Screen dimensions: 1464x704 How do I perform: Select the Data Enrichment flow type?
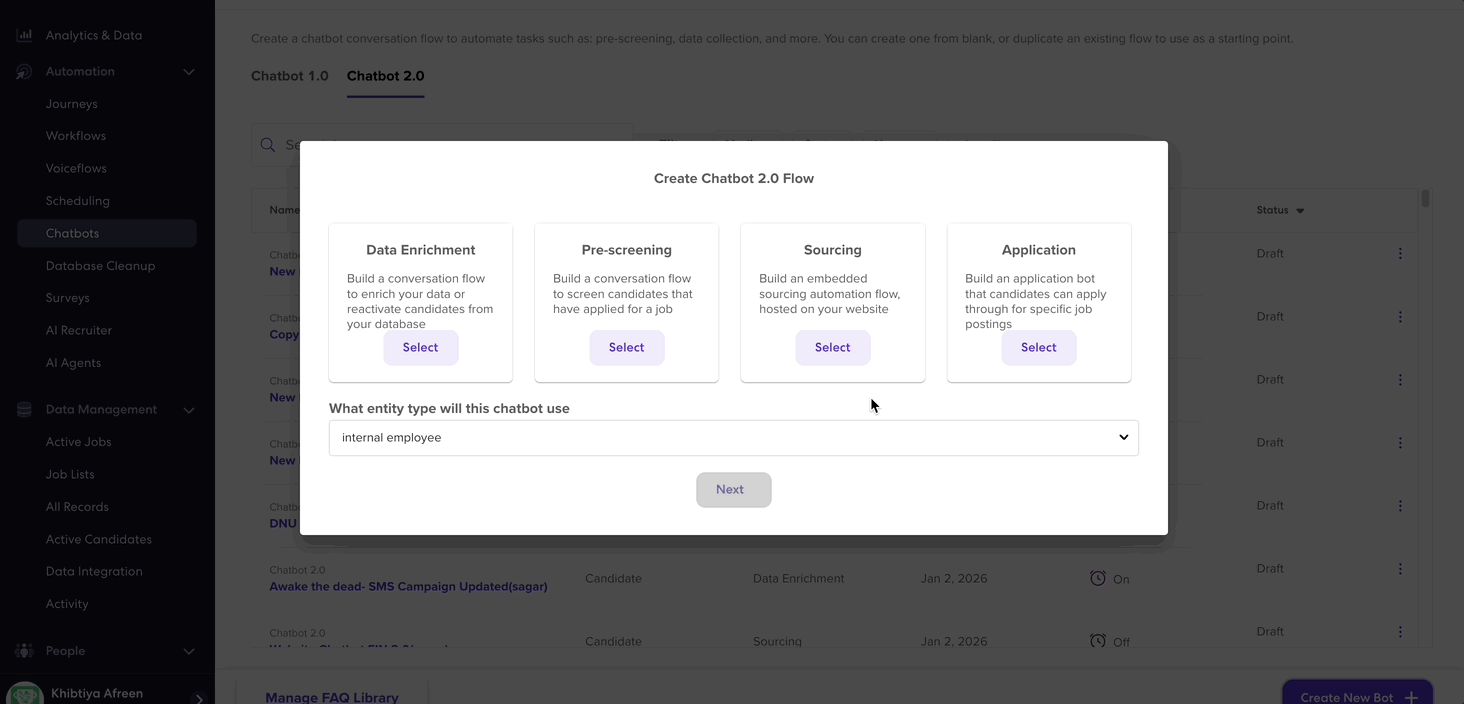[x=420, y=347]
